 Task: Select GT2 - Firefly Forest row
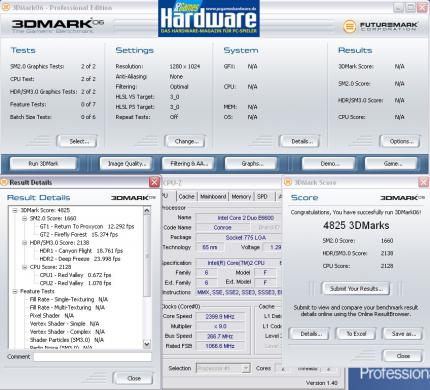click(x=79, y=235)
